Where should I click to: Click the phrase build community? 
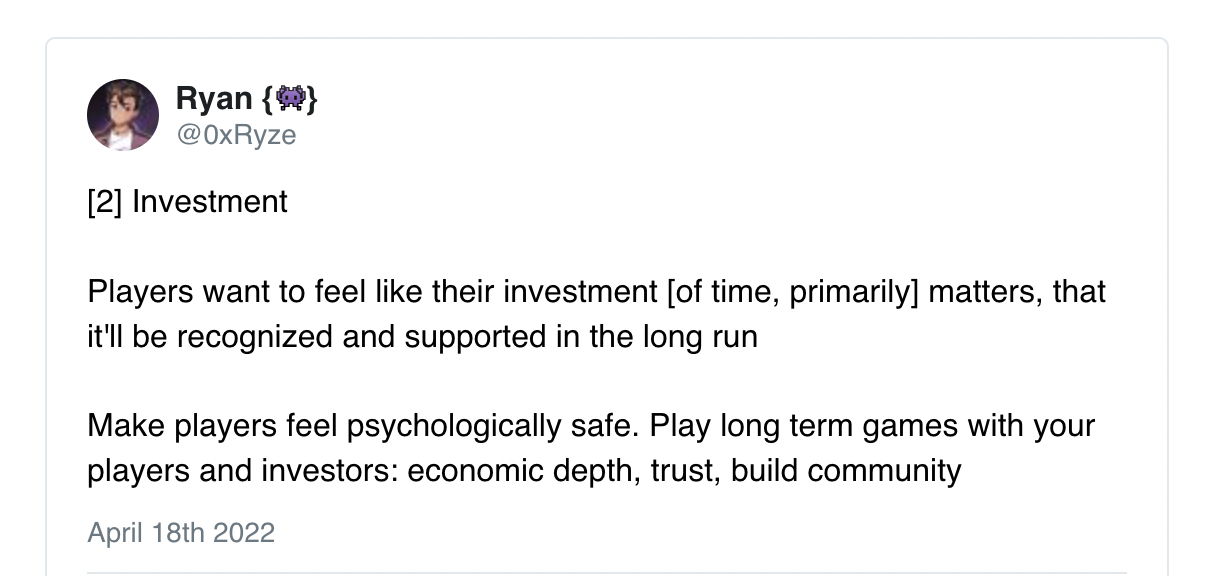click(x=846, y=471)
